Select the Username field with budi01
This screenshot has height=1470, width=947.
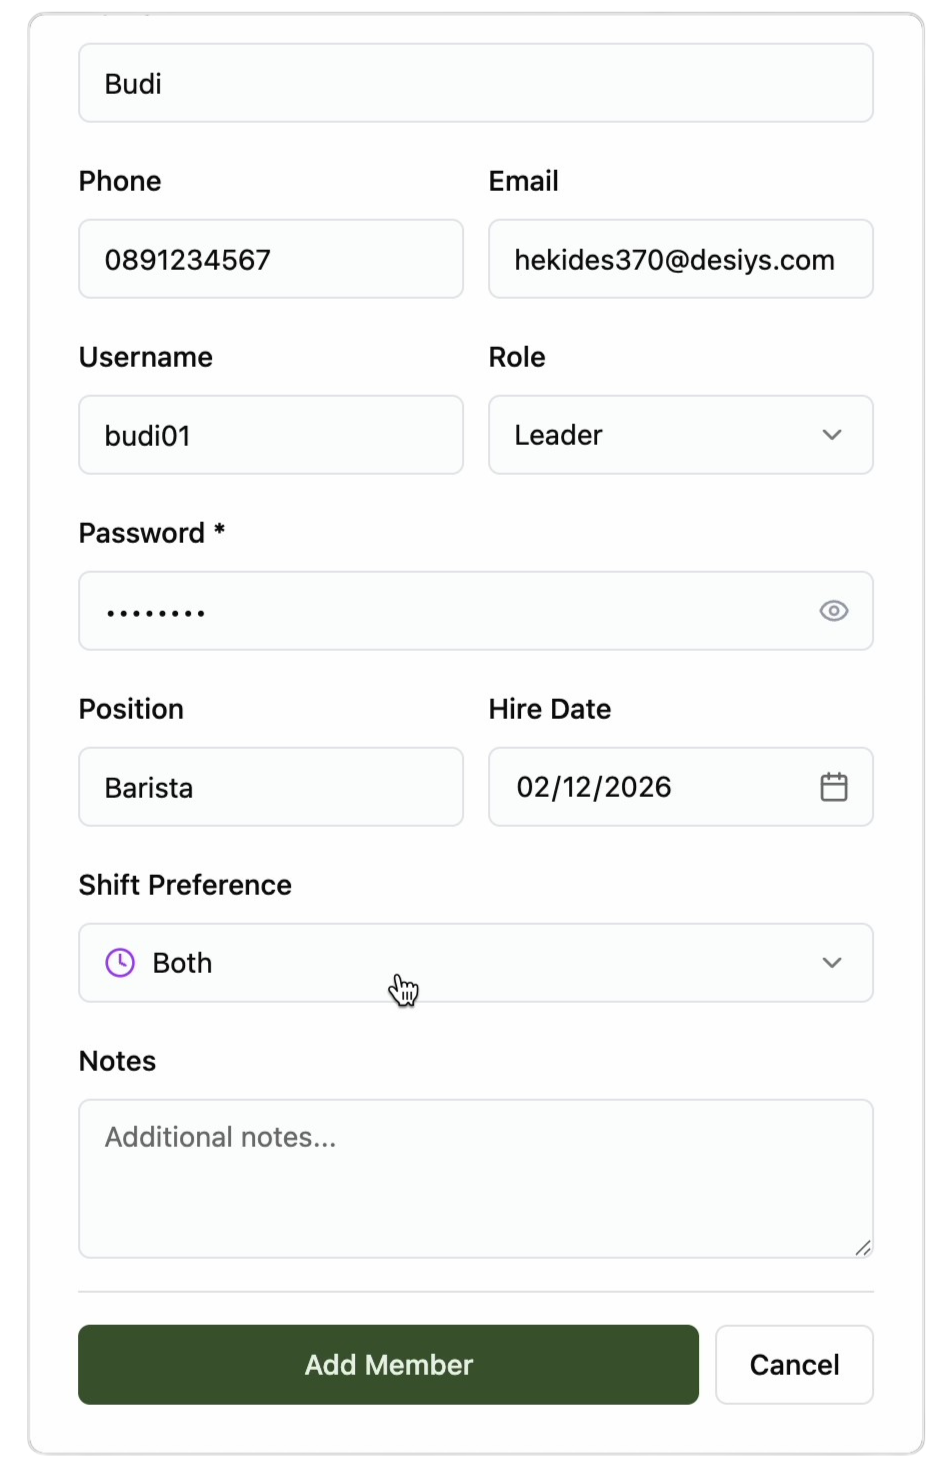[270, 435]
